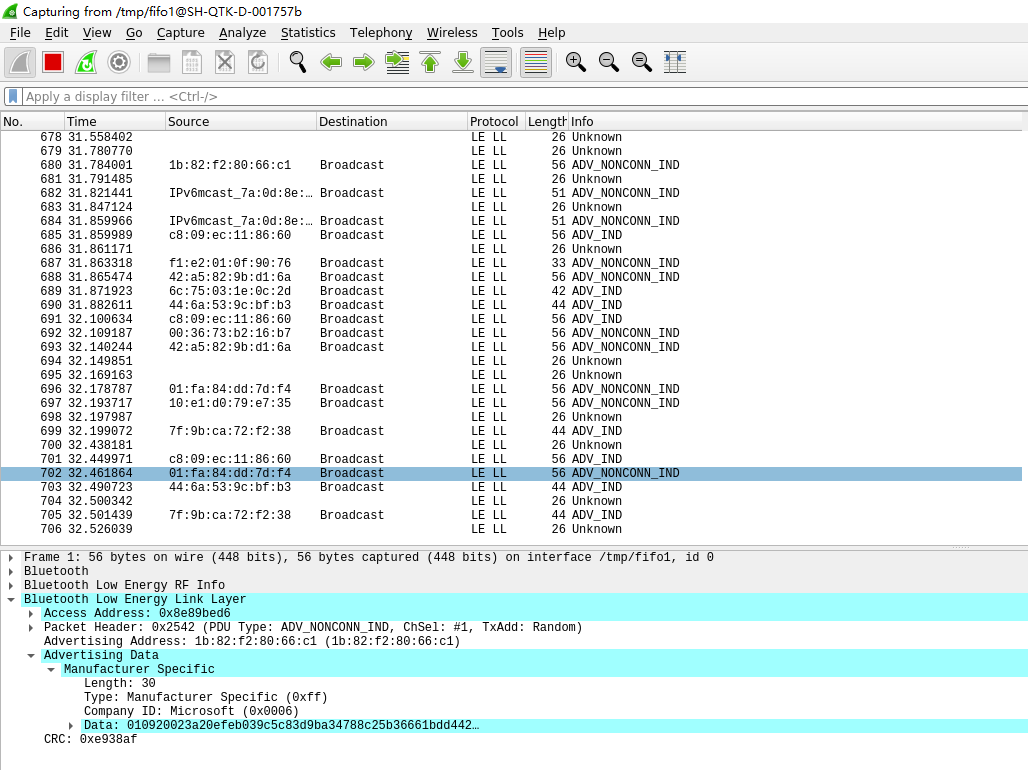The image size is (1028, 770).
Task: Expand the Data field node
Action: 71,725
